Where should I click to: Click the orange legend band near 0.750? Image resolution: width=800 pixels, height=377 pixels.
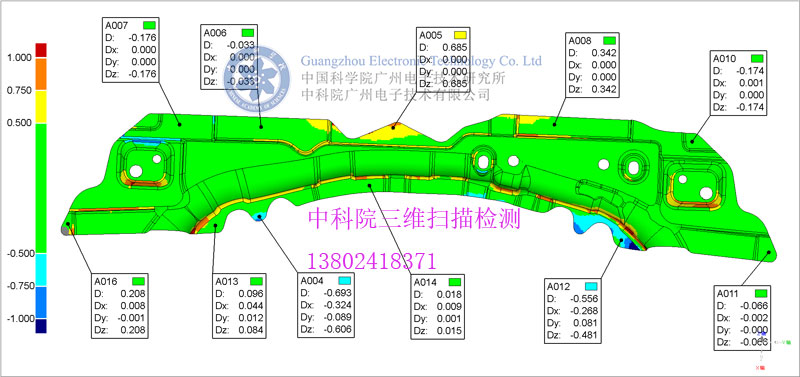(41, 74)
